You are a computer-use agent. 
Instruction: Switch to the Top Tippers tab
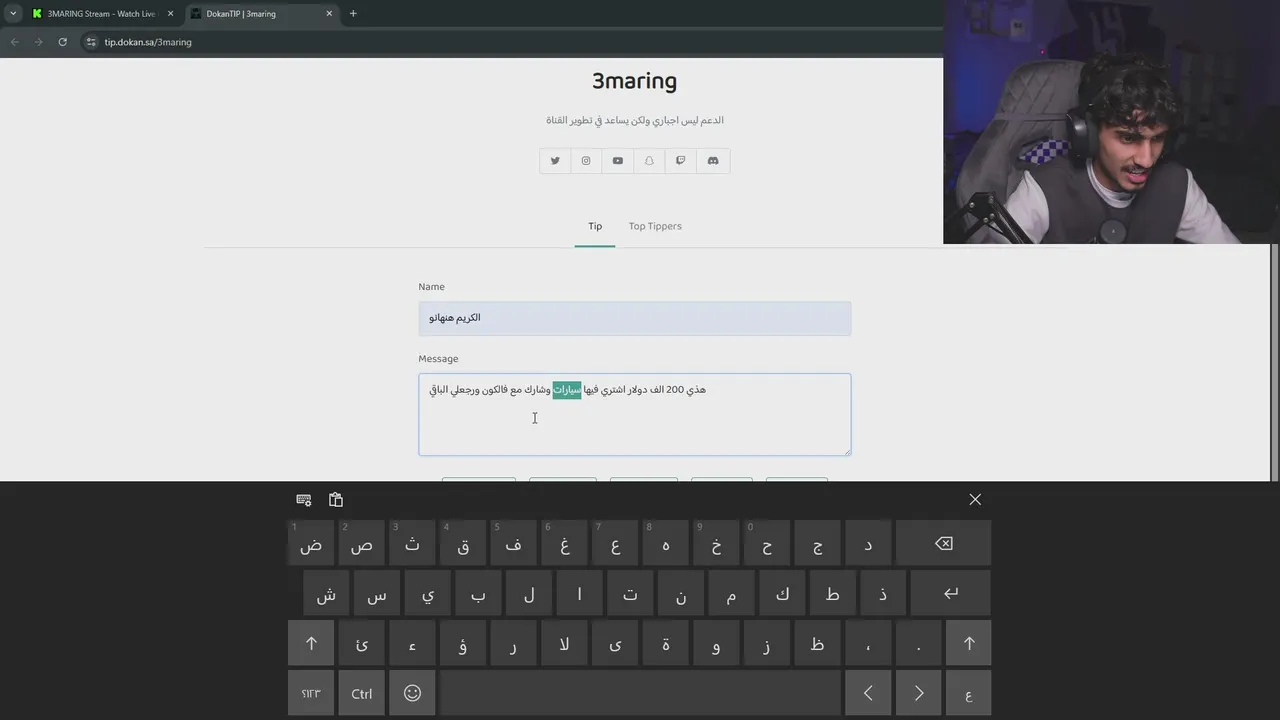pos(655,226)
